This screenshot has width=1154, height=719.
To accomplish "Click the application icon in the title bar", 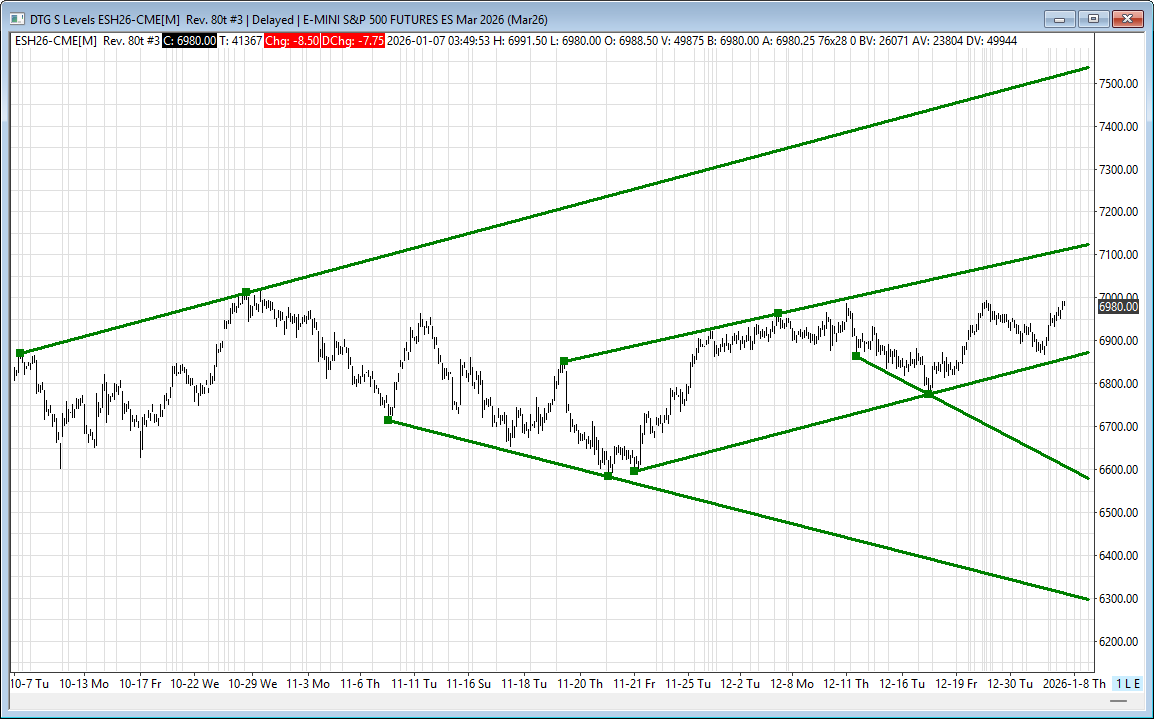I will [16, 18].
